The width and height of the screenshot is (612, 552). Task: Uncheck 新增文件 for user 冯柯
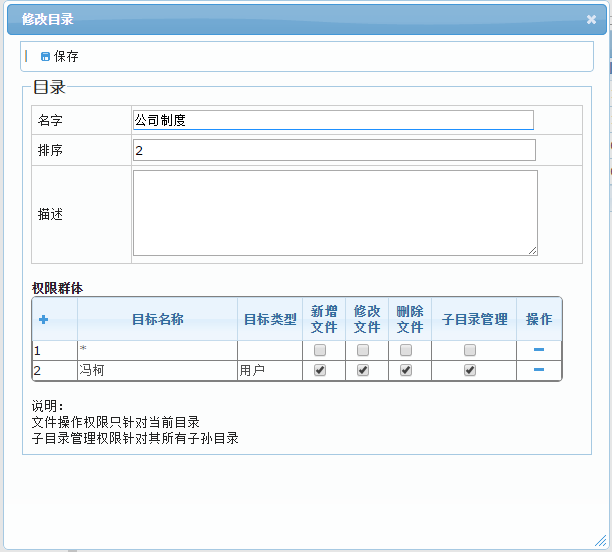[x=320, y=370]
